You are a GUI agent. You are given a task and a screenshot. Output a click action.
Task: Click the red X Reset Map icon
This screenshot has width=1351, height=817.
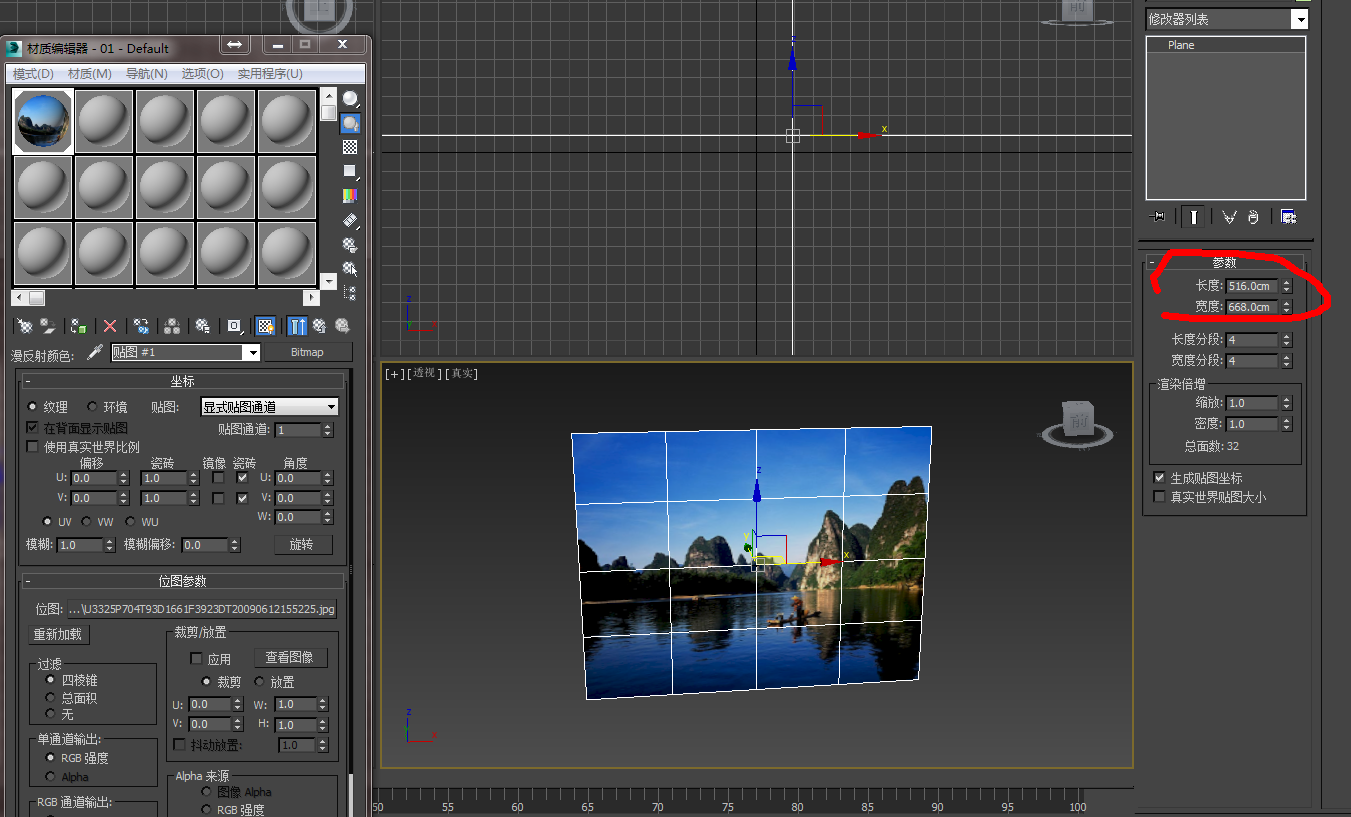coord(110,326)
